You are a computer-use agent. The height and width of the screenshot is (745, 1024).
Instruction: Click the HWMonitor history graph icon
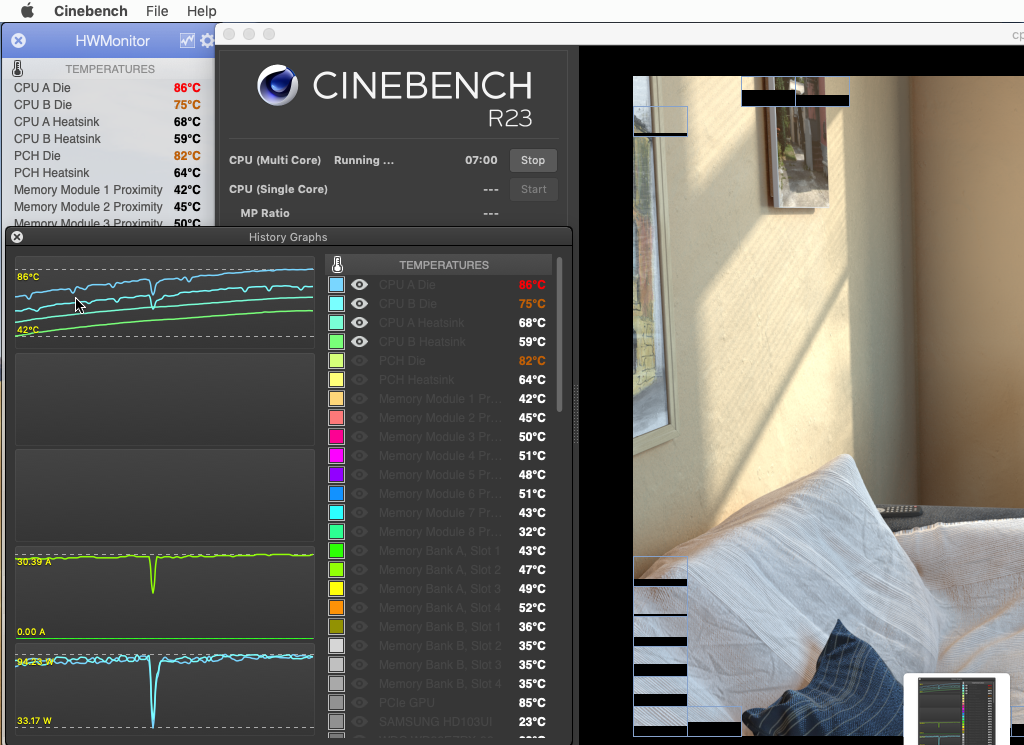pyautogui.click(x=187, y=40)
